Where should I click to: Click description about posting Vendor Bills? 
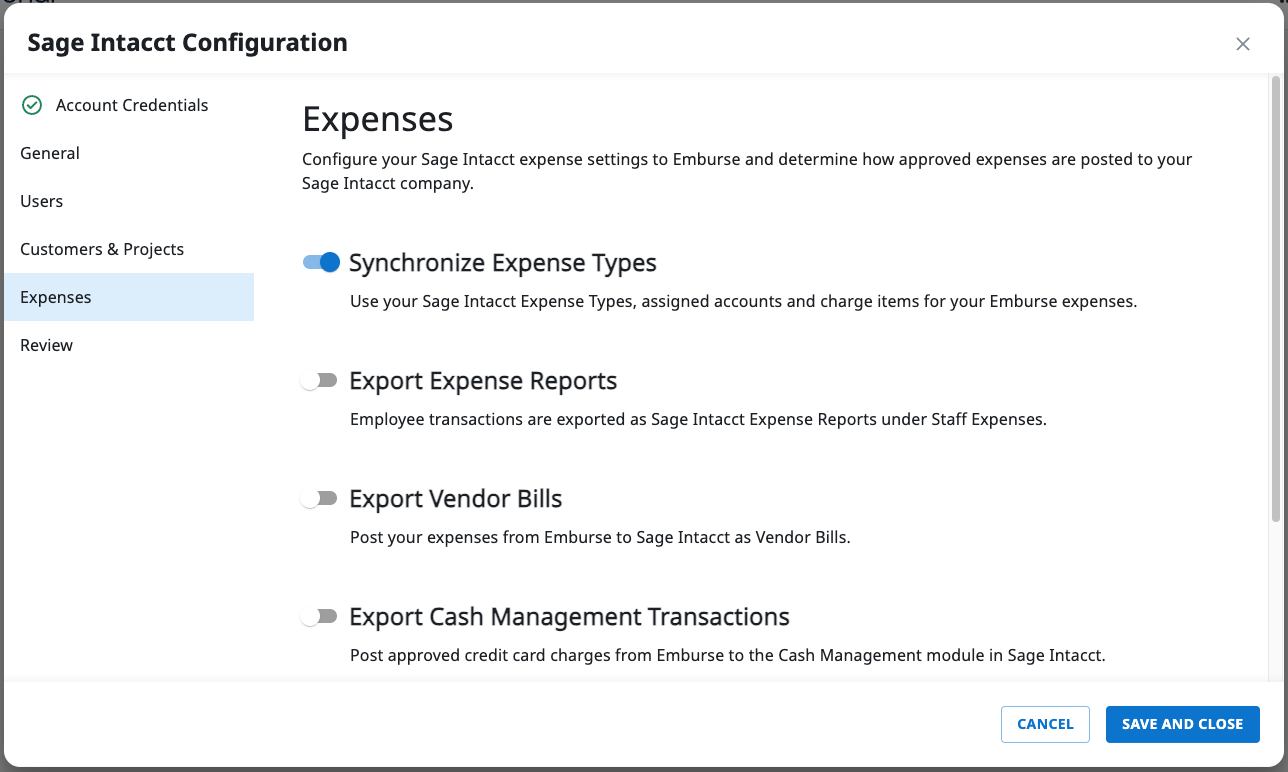pyautogui.click(x=600, y=538)
